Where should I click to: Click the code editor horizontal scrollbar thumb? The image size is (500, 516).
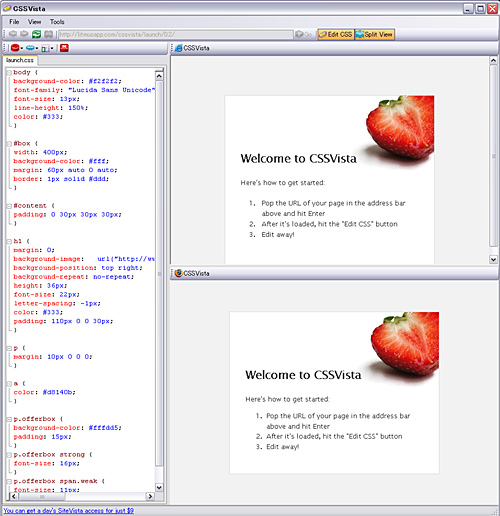click(42, 496)
